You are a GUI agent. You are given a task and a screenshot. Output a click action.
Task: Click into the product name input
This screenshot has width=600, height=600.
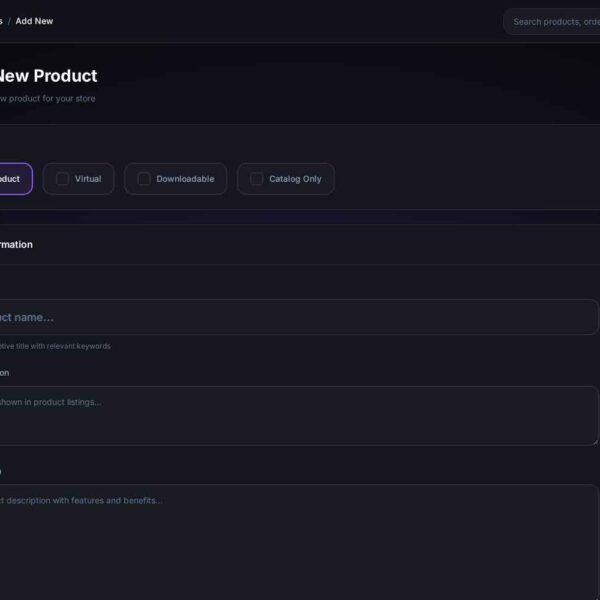(300, 317)
